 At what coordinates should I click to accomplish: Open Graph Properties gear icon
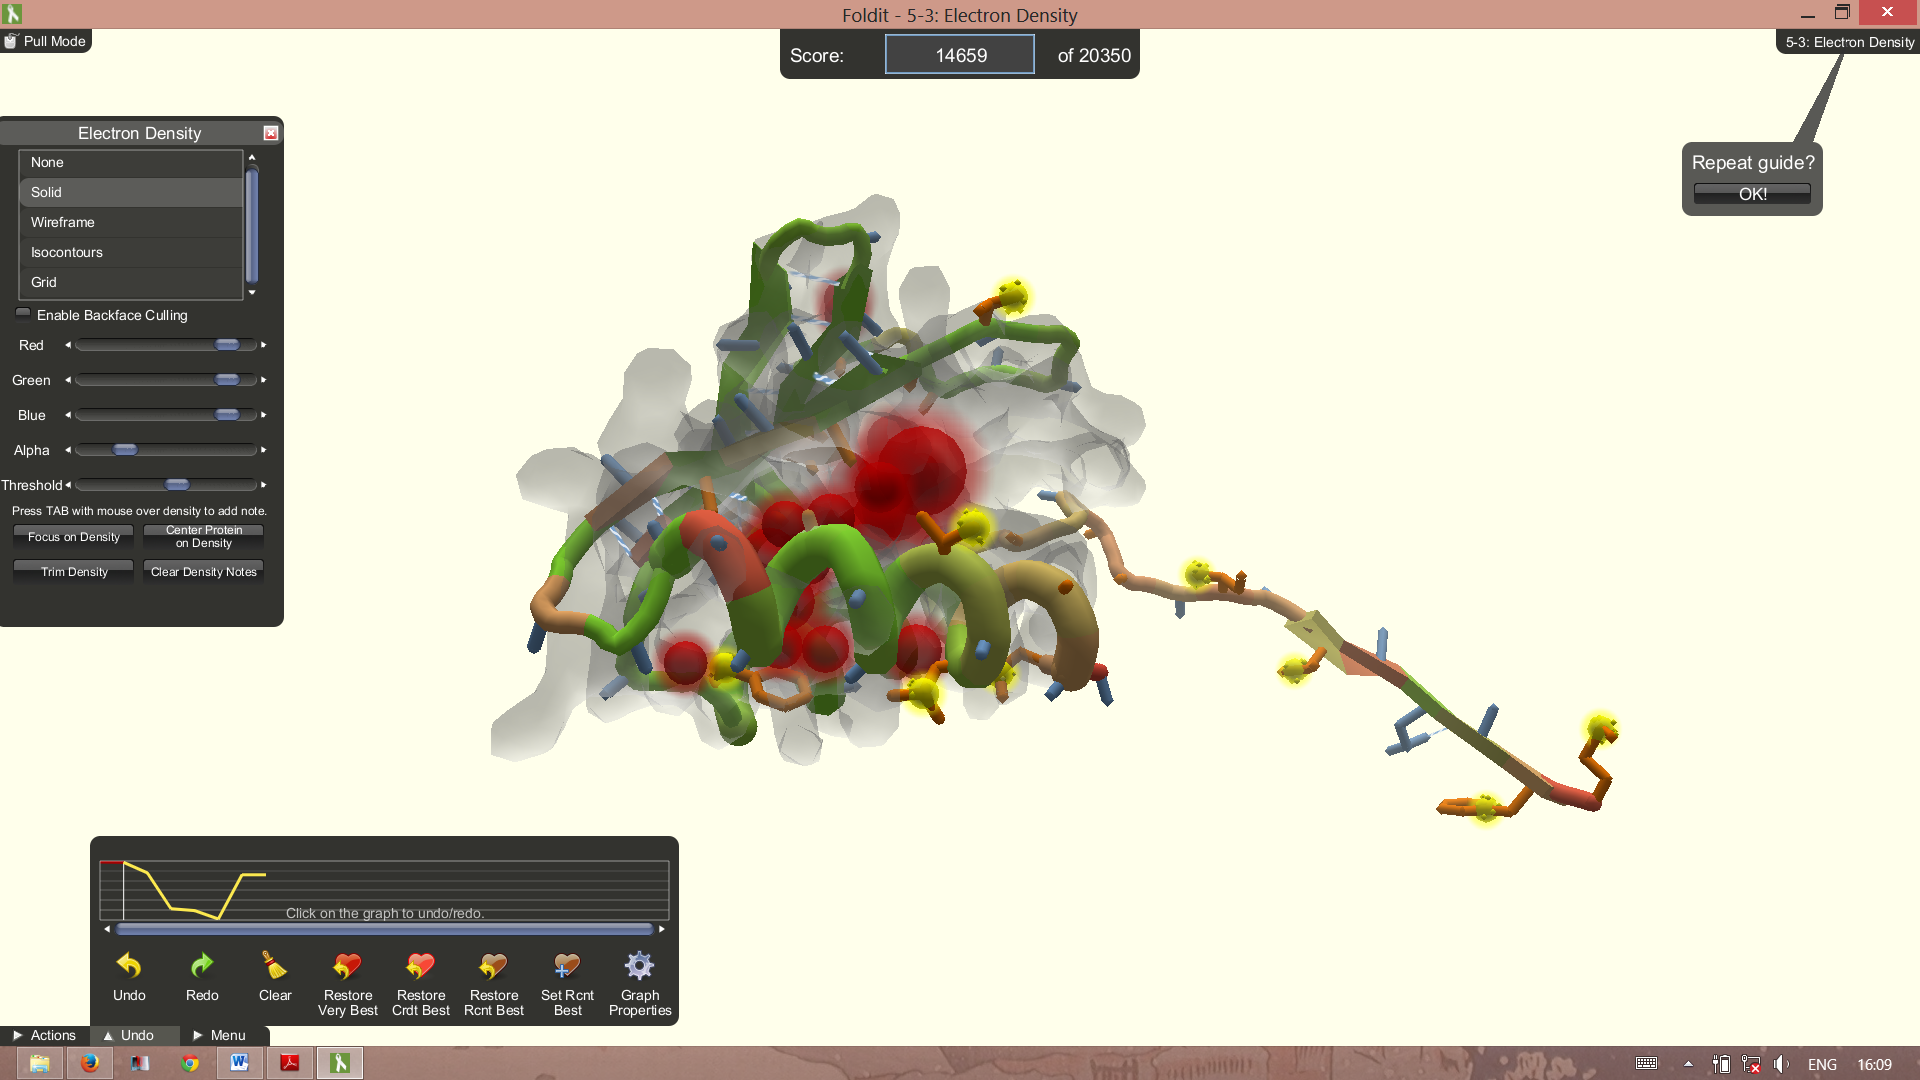pyautogui.click(x=639, y=965)
